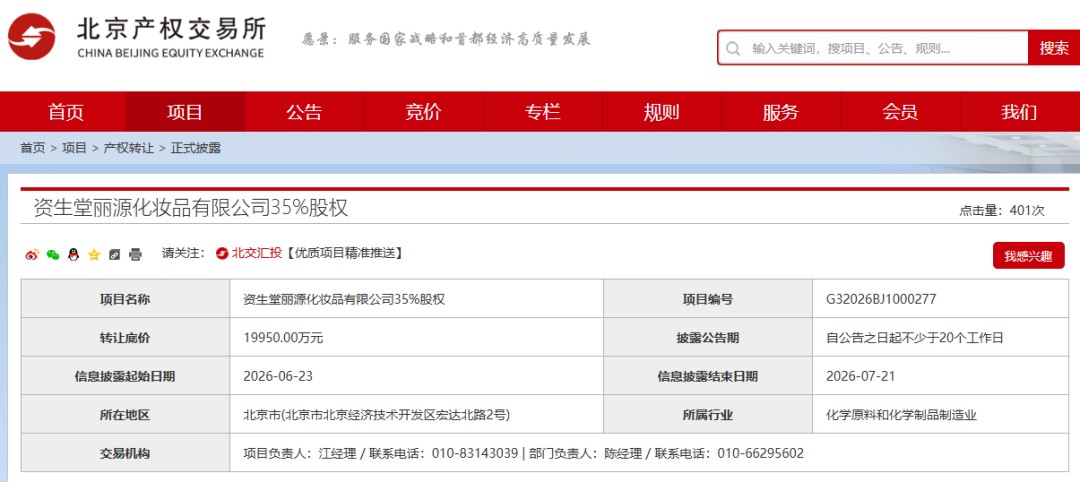Screen dimensions: 1080x482
Task: Click the yellow star favorite icon
Action: [94, 255]
